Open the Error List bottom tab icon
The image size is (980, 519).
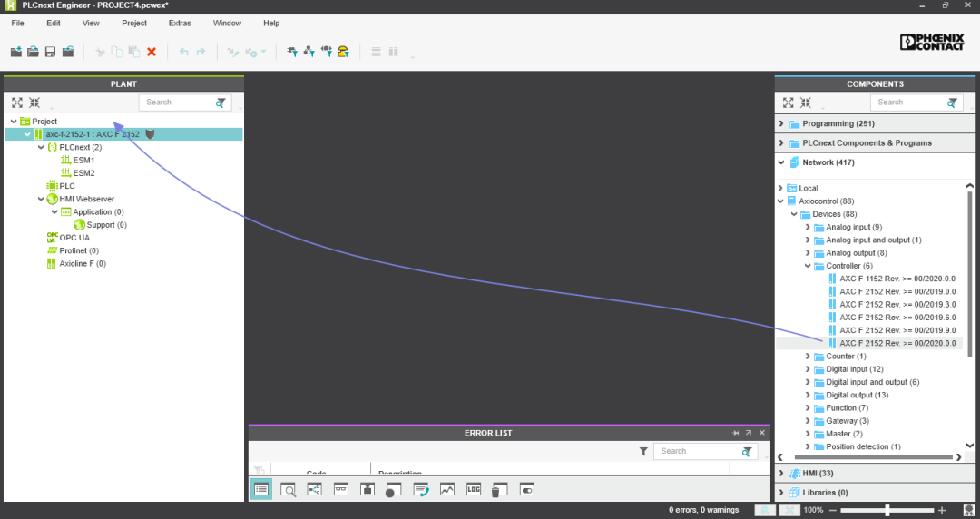click(x=261, y=490)
